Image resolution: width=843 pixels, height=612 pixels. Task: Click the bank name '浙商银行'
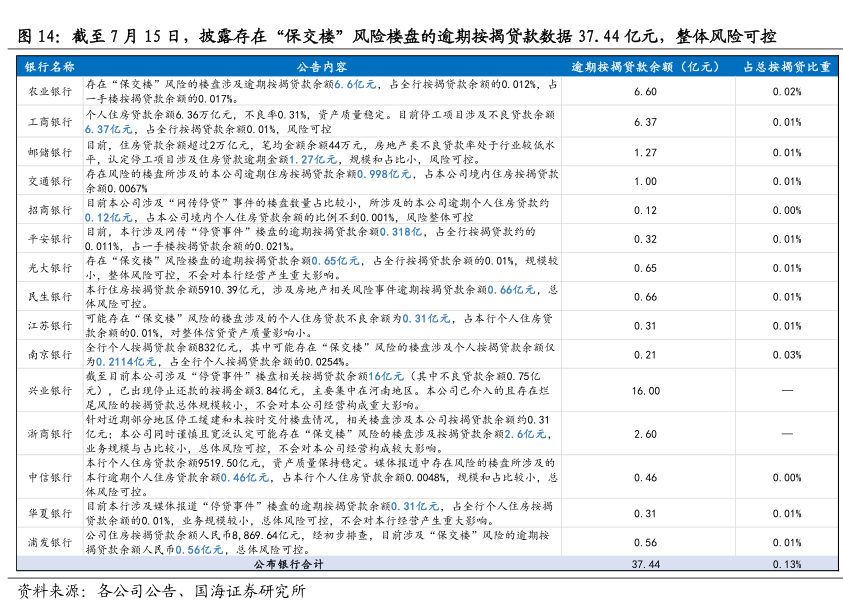[50, 434]
